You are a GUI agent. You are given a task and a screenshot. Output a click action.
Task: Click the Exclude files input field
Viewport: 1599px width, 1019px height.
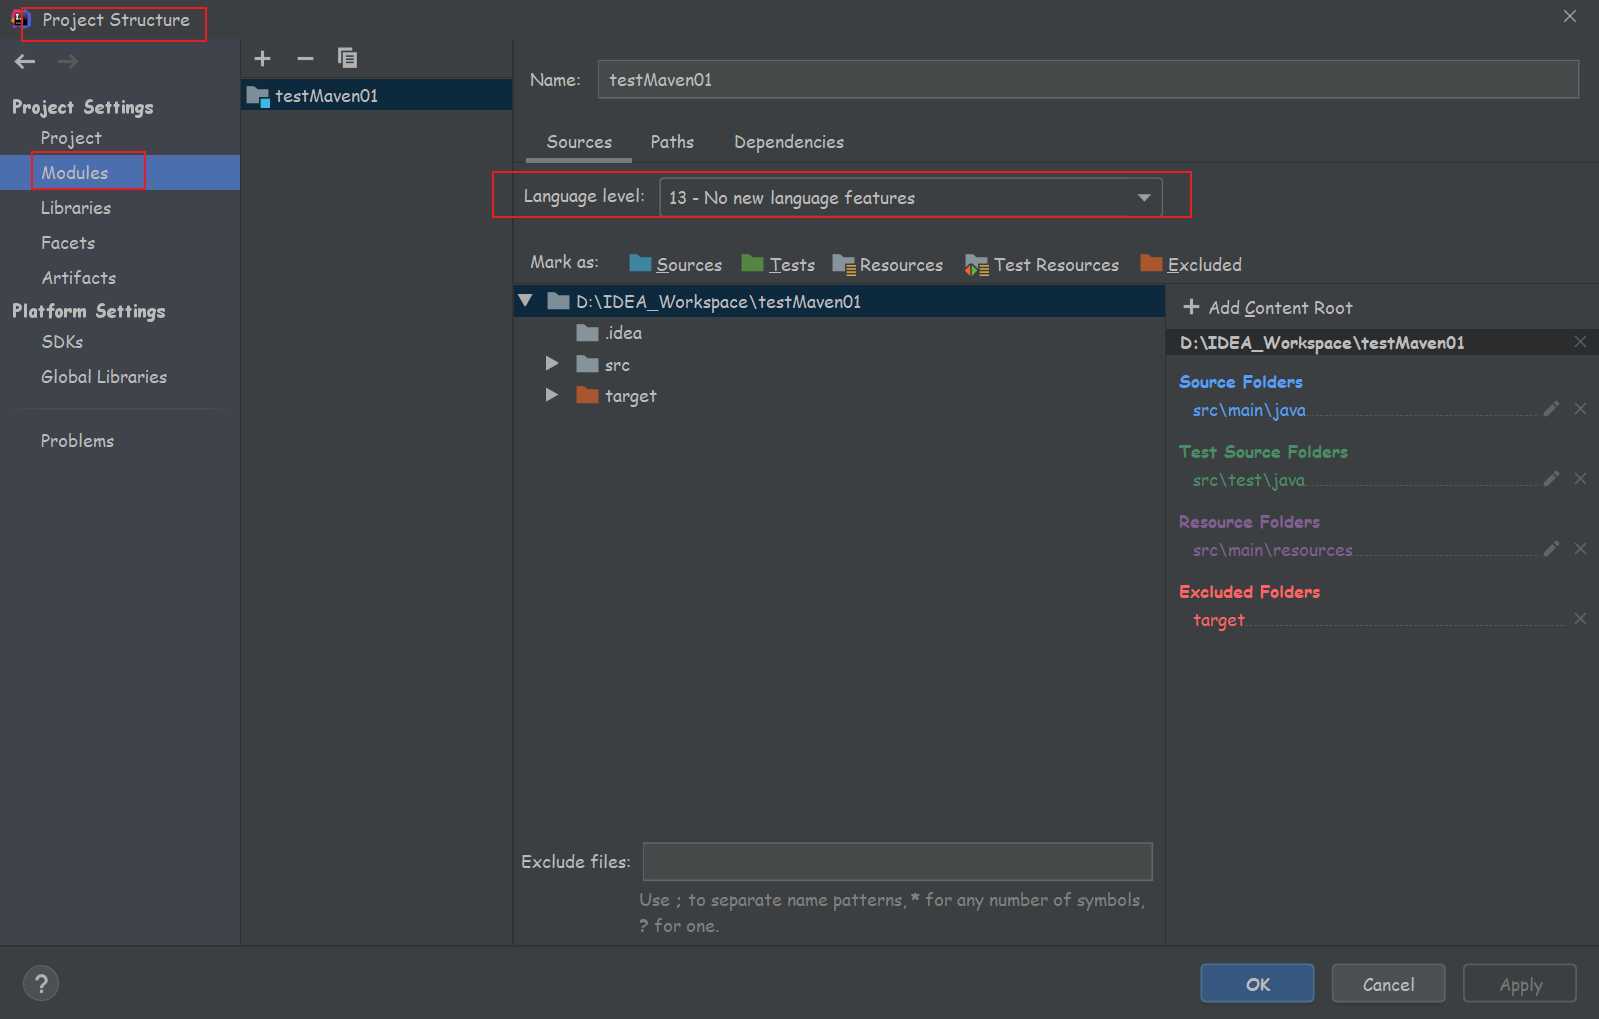coord(897,862)
